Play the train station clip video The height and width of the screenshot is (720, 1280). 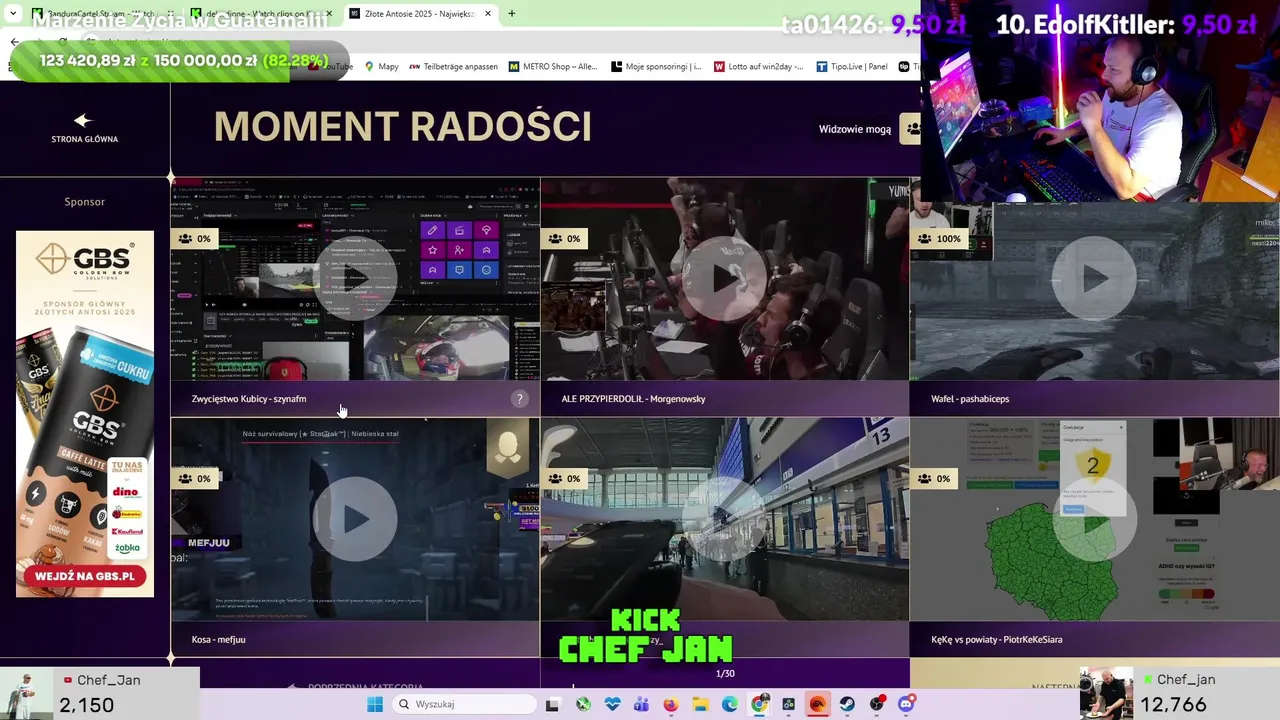pyautogui.click(x=724, y=519)
